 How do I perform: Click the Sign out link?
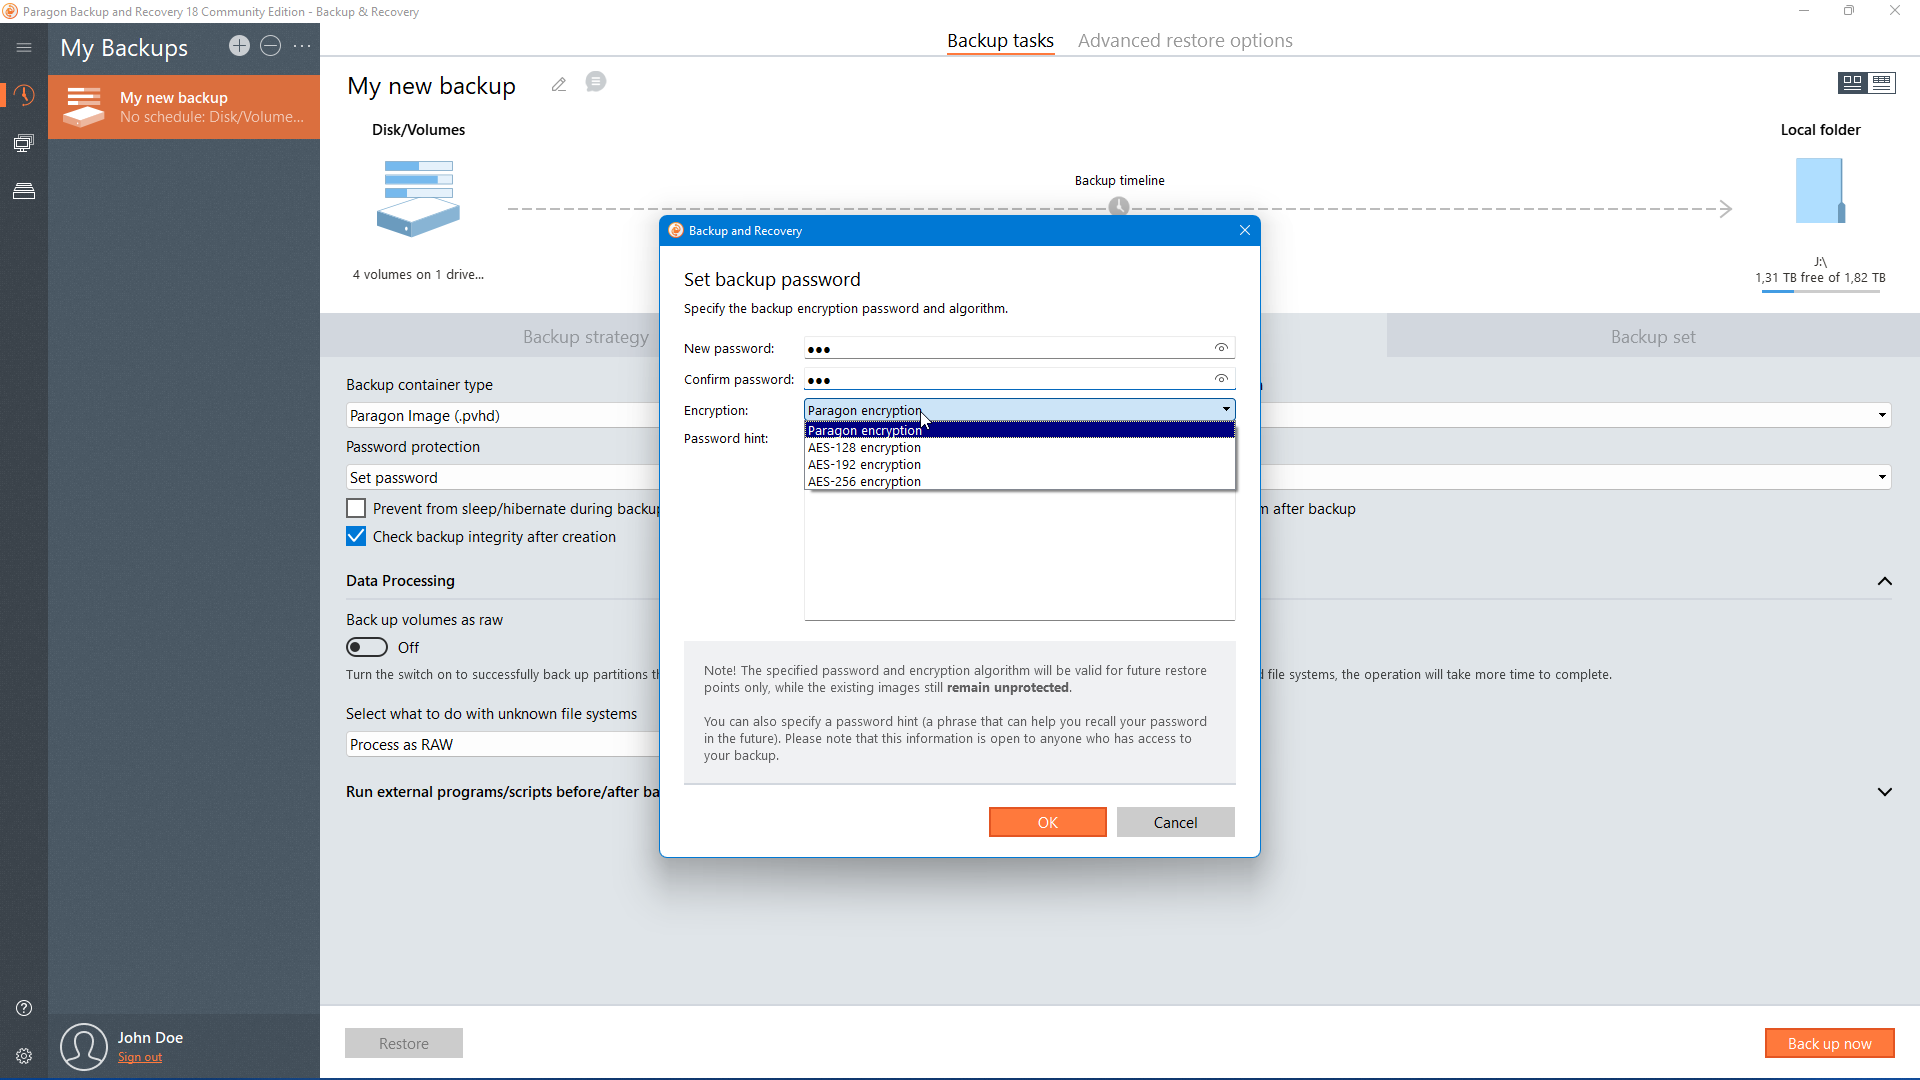click(x=140, y=1057)
